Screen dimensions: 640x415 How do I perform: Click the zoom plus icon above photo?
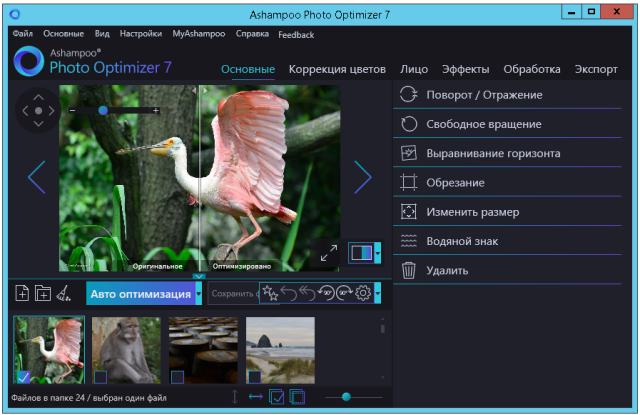(156, 110)
